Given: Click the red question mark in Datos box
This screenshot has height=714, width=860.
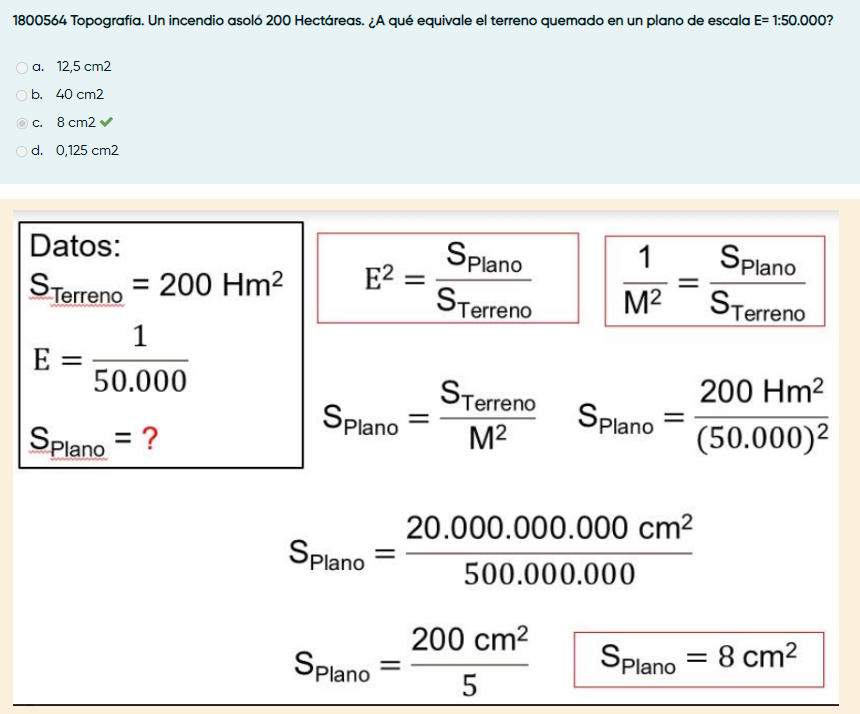Looking at the screenshot, I should tap(150, 439).
